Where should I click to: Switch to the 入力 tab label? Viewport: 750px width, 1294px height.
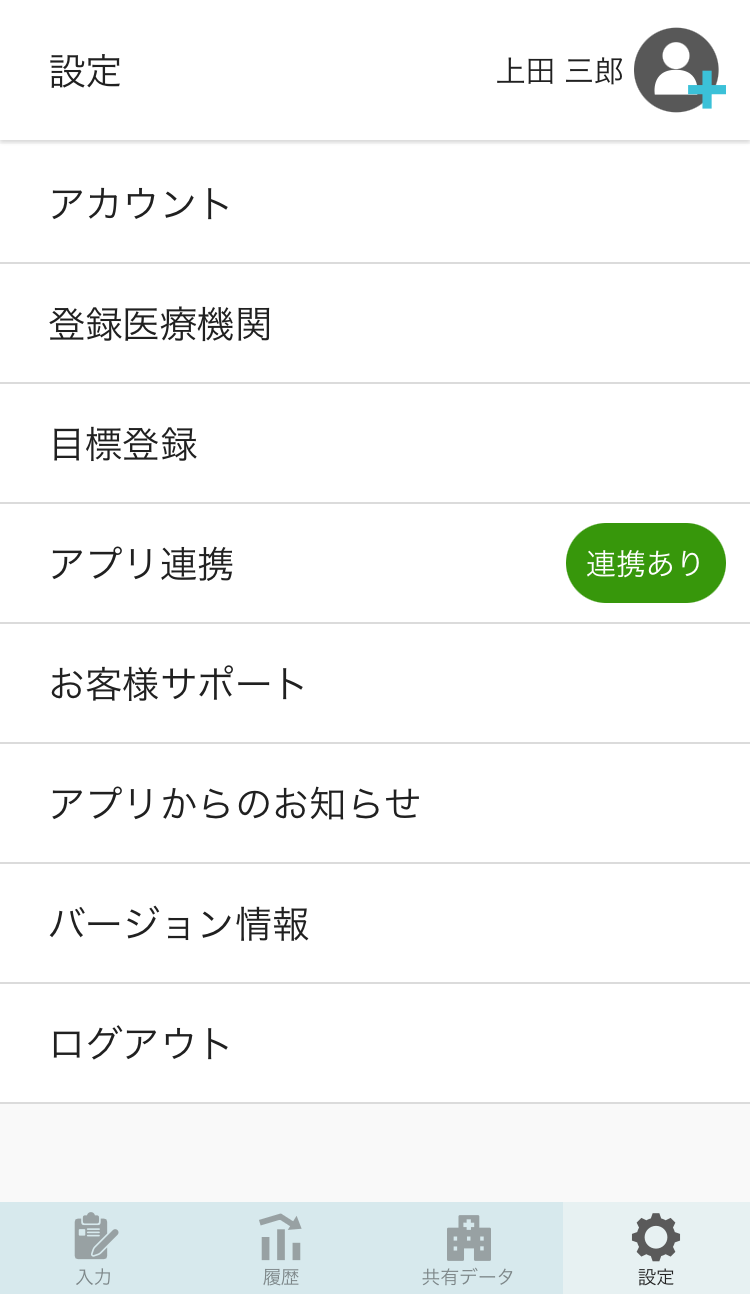(x=94, y=1277)
